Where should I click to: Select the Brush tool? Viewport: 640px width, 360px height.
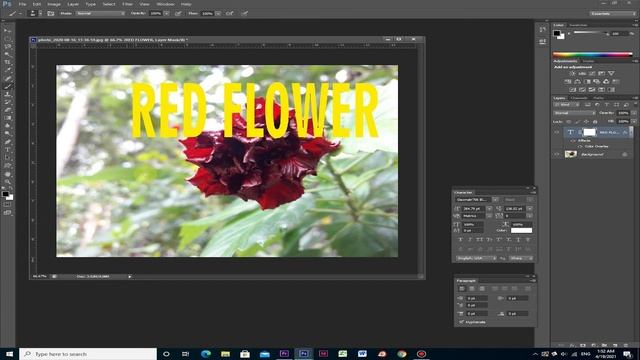7,86
